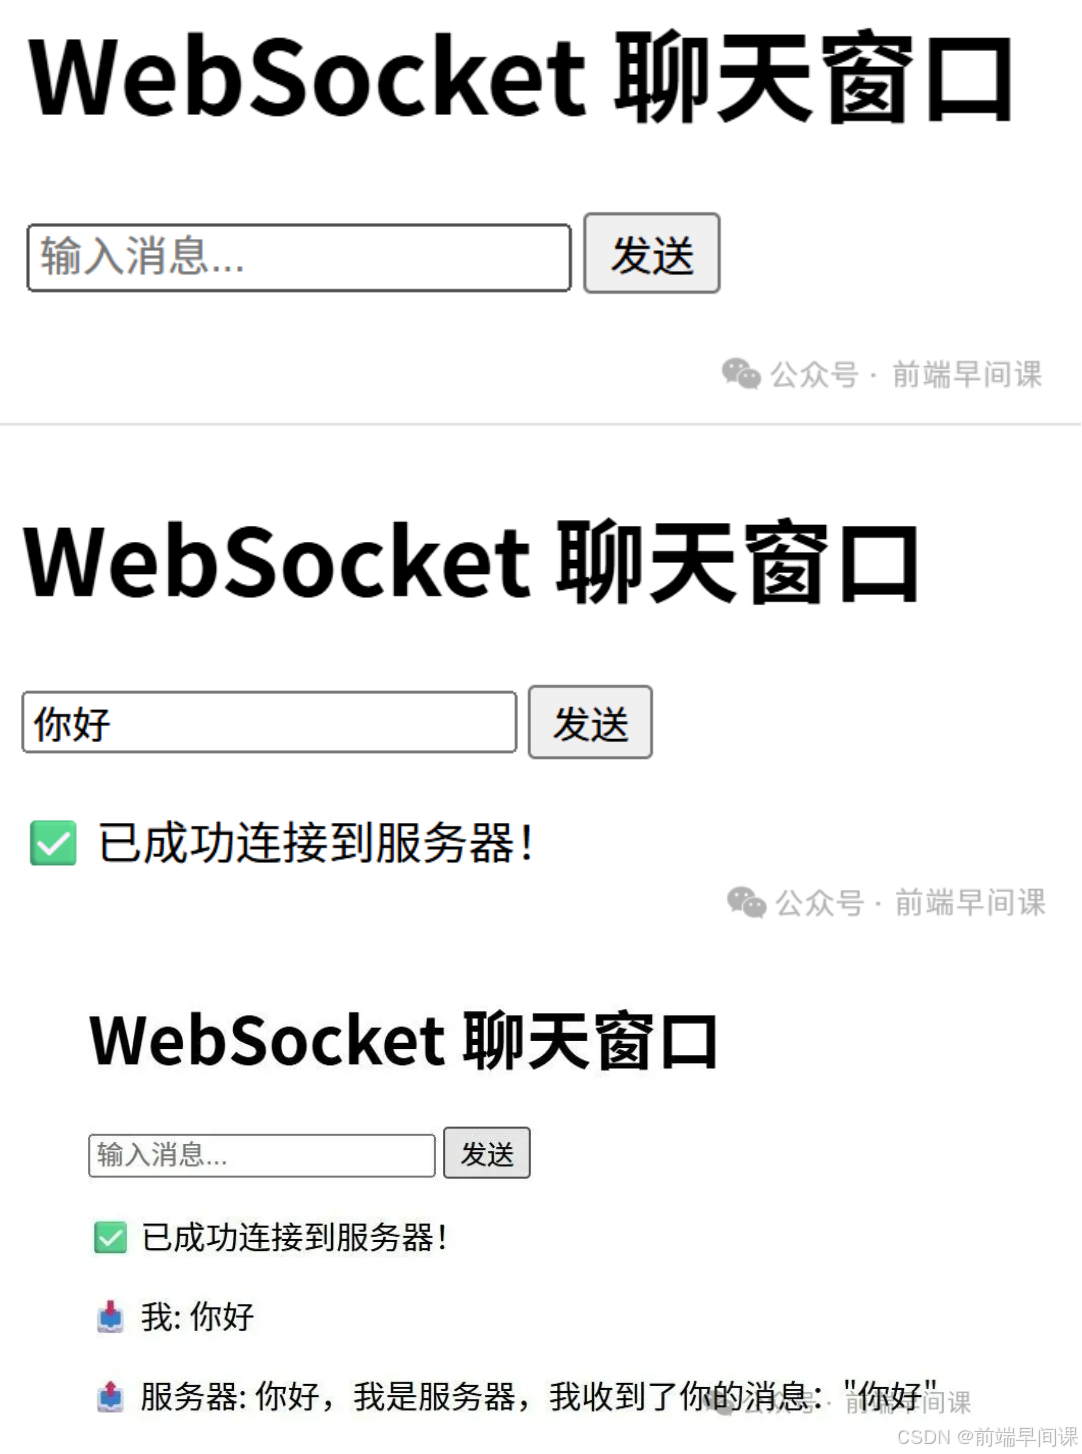Click the green checkmark icon in the bottom chat window
This screenshot has height=1454, width=1082.
[x=111, y=1237]
